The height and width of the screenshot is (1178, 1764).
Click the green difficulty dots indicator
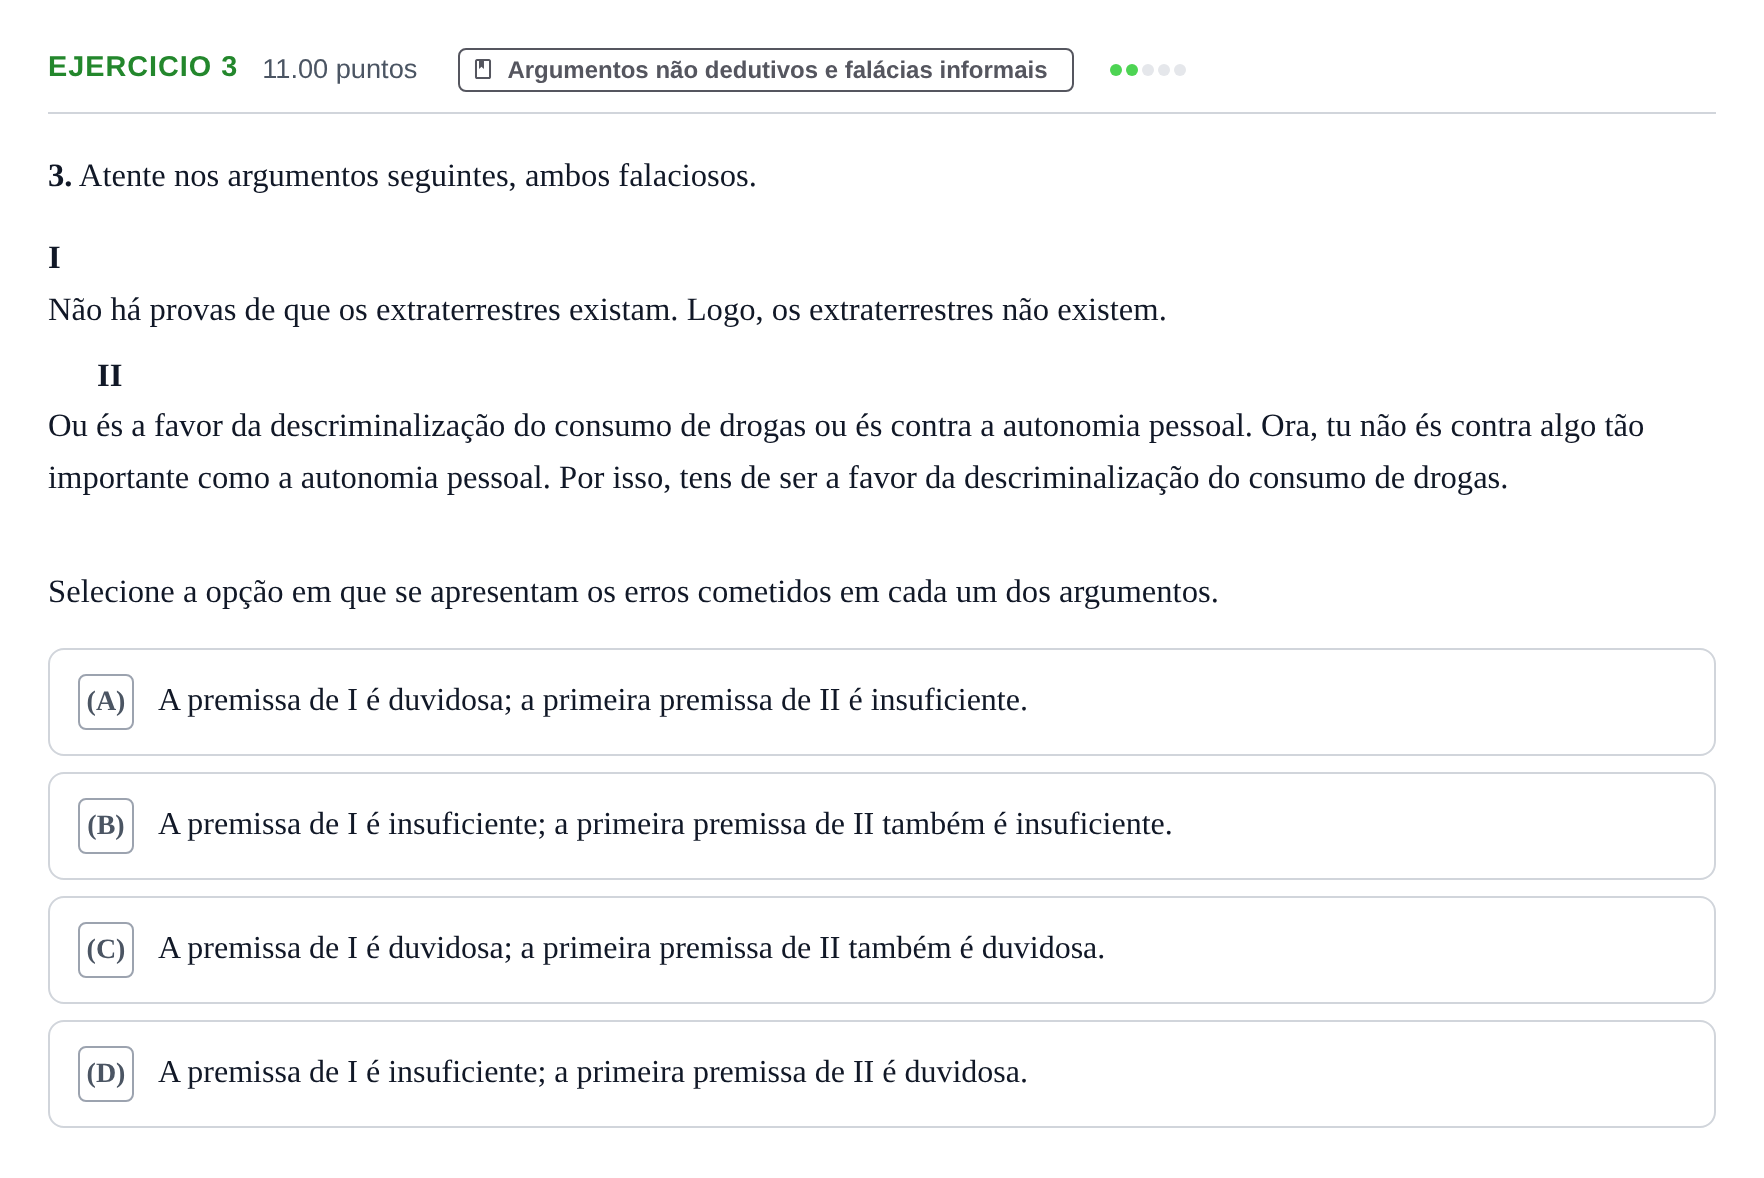click(x=1148, y=70)
